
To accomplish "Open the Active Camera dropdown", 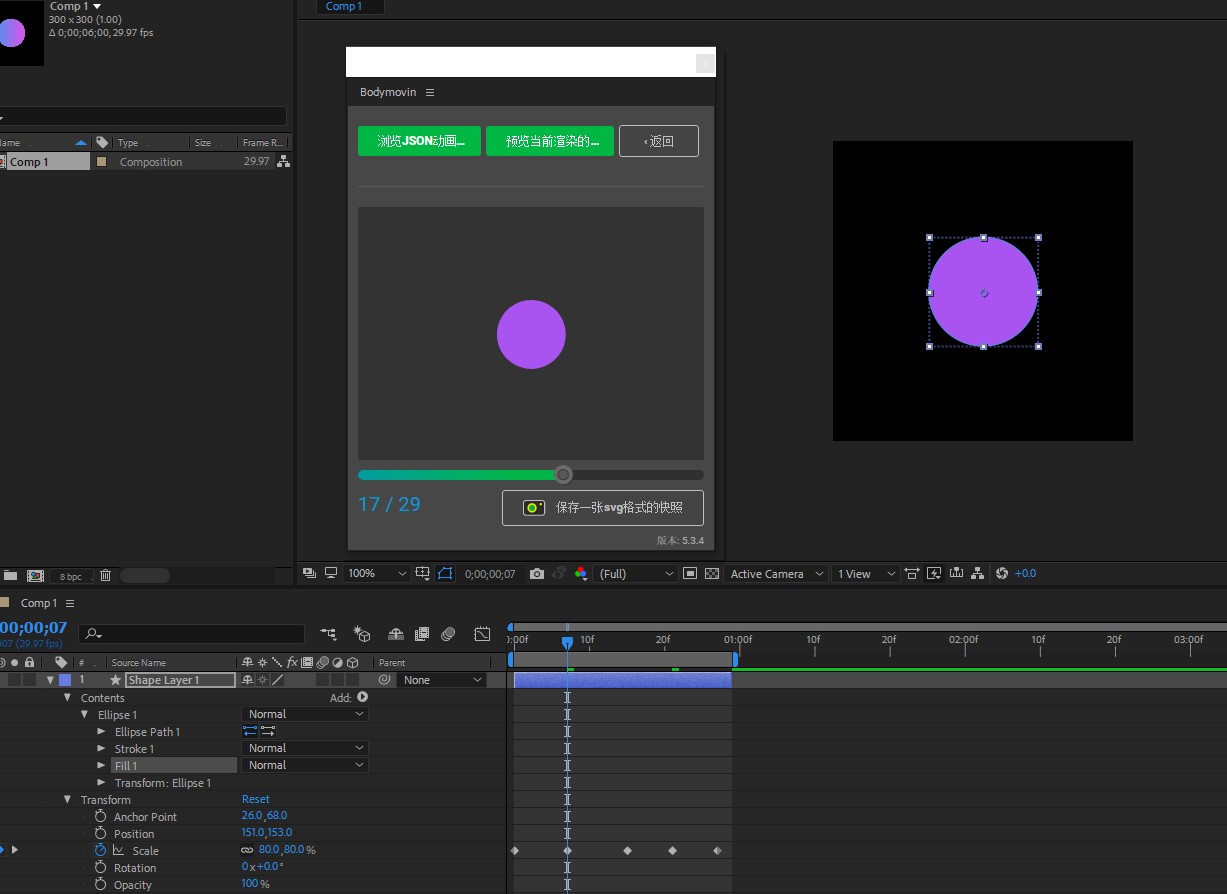I will [774, 573].
